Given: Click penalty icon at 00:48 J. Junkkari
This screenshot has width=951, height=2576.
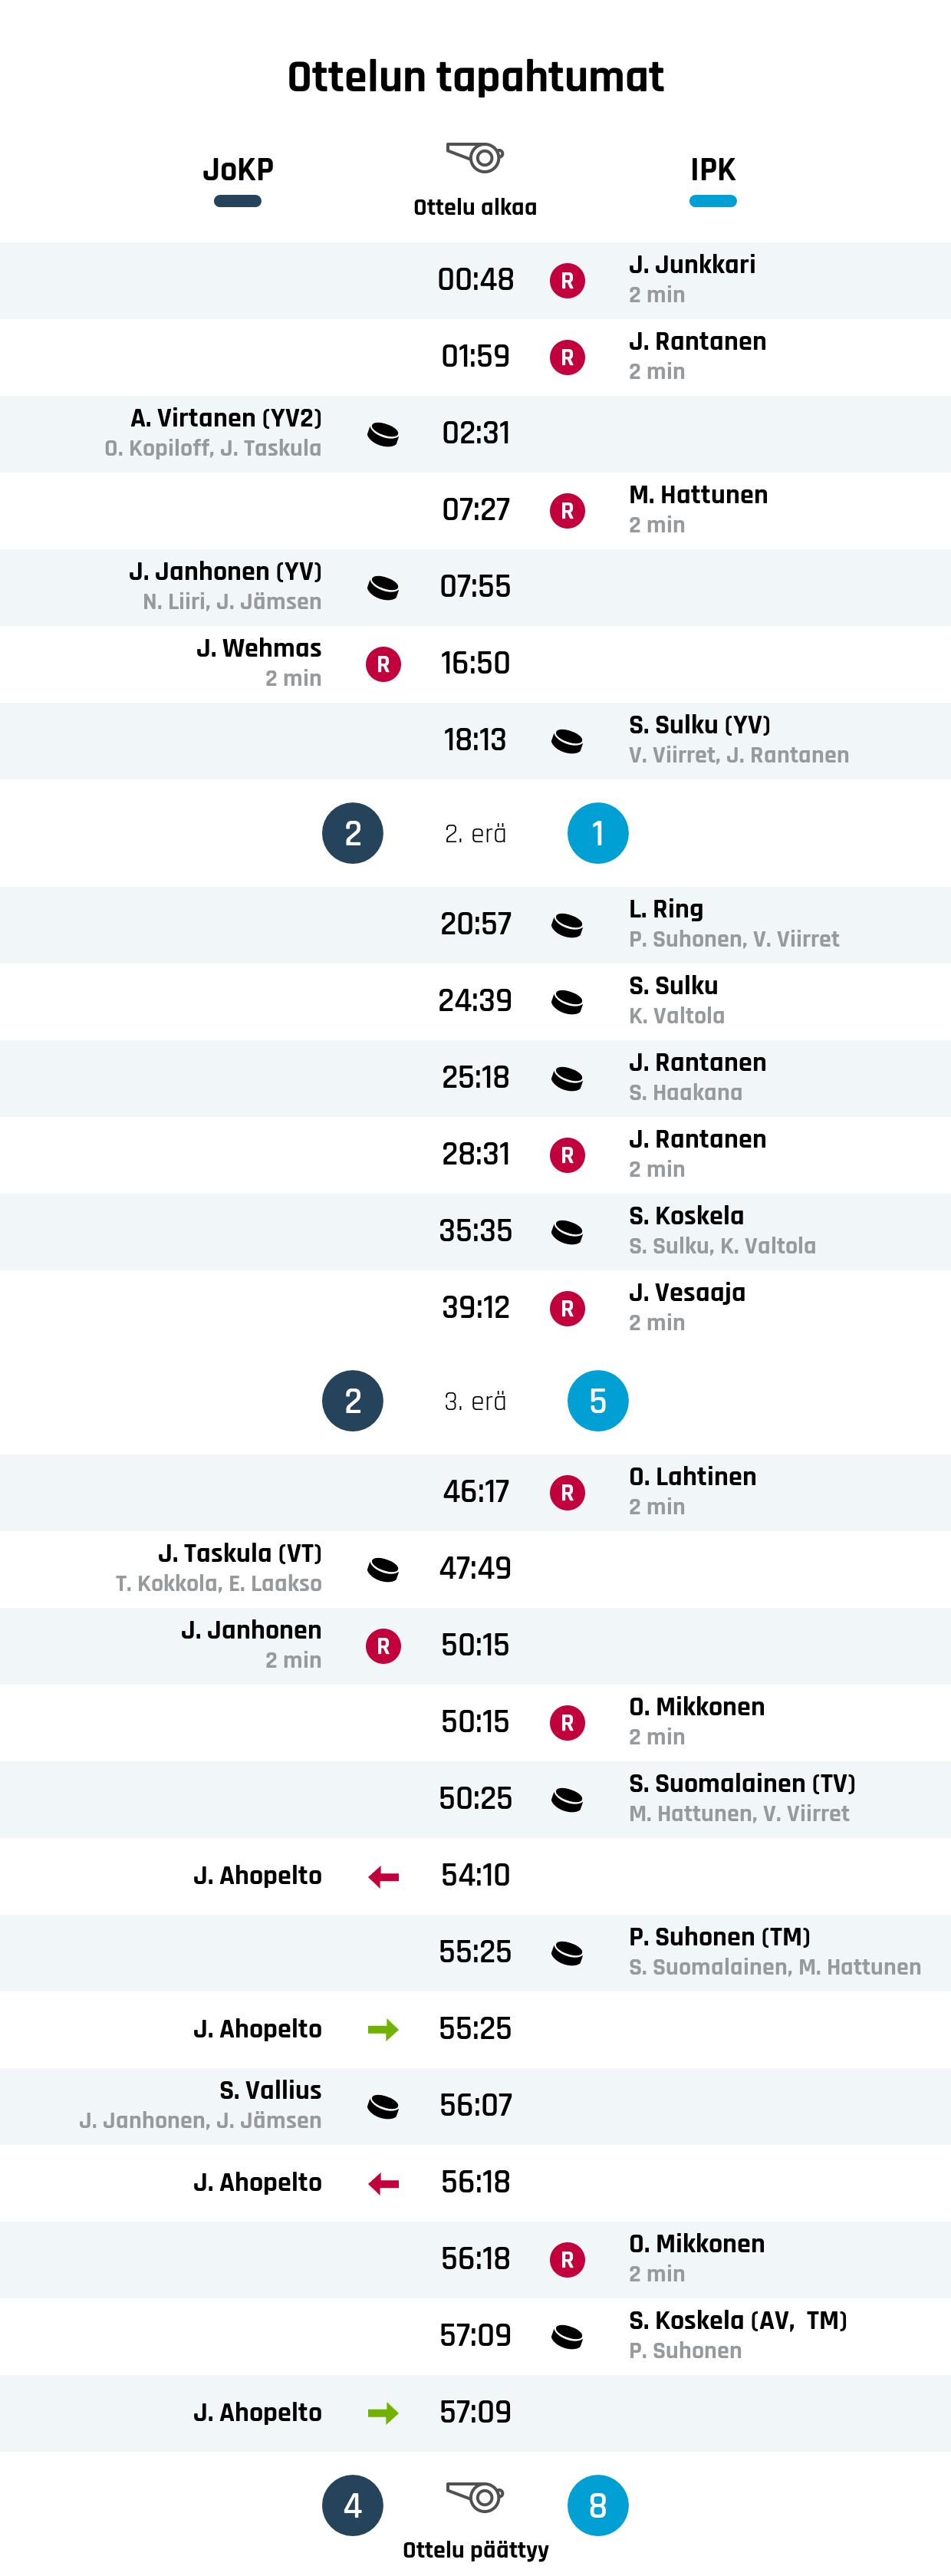Looking at the screenshot, I should point(567,281).
